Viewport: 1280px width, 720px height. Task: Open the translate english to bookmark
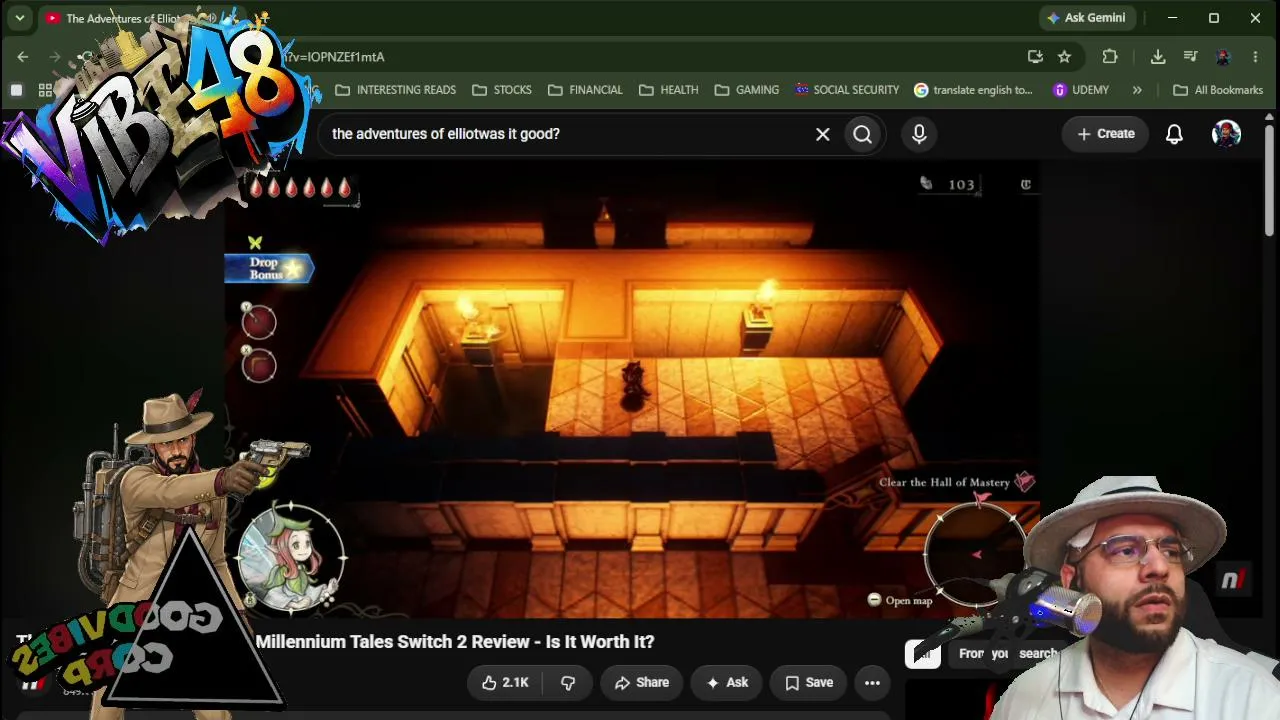[x=973, y=90]
